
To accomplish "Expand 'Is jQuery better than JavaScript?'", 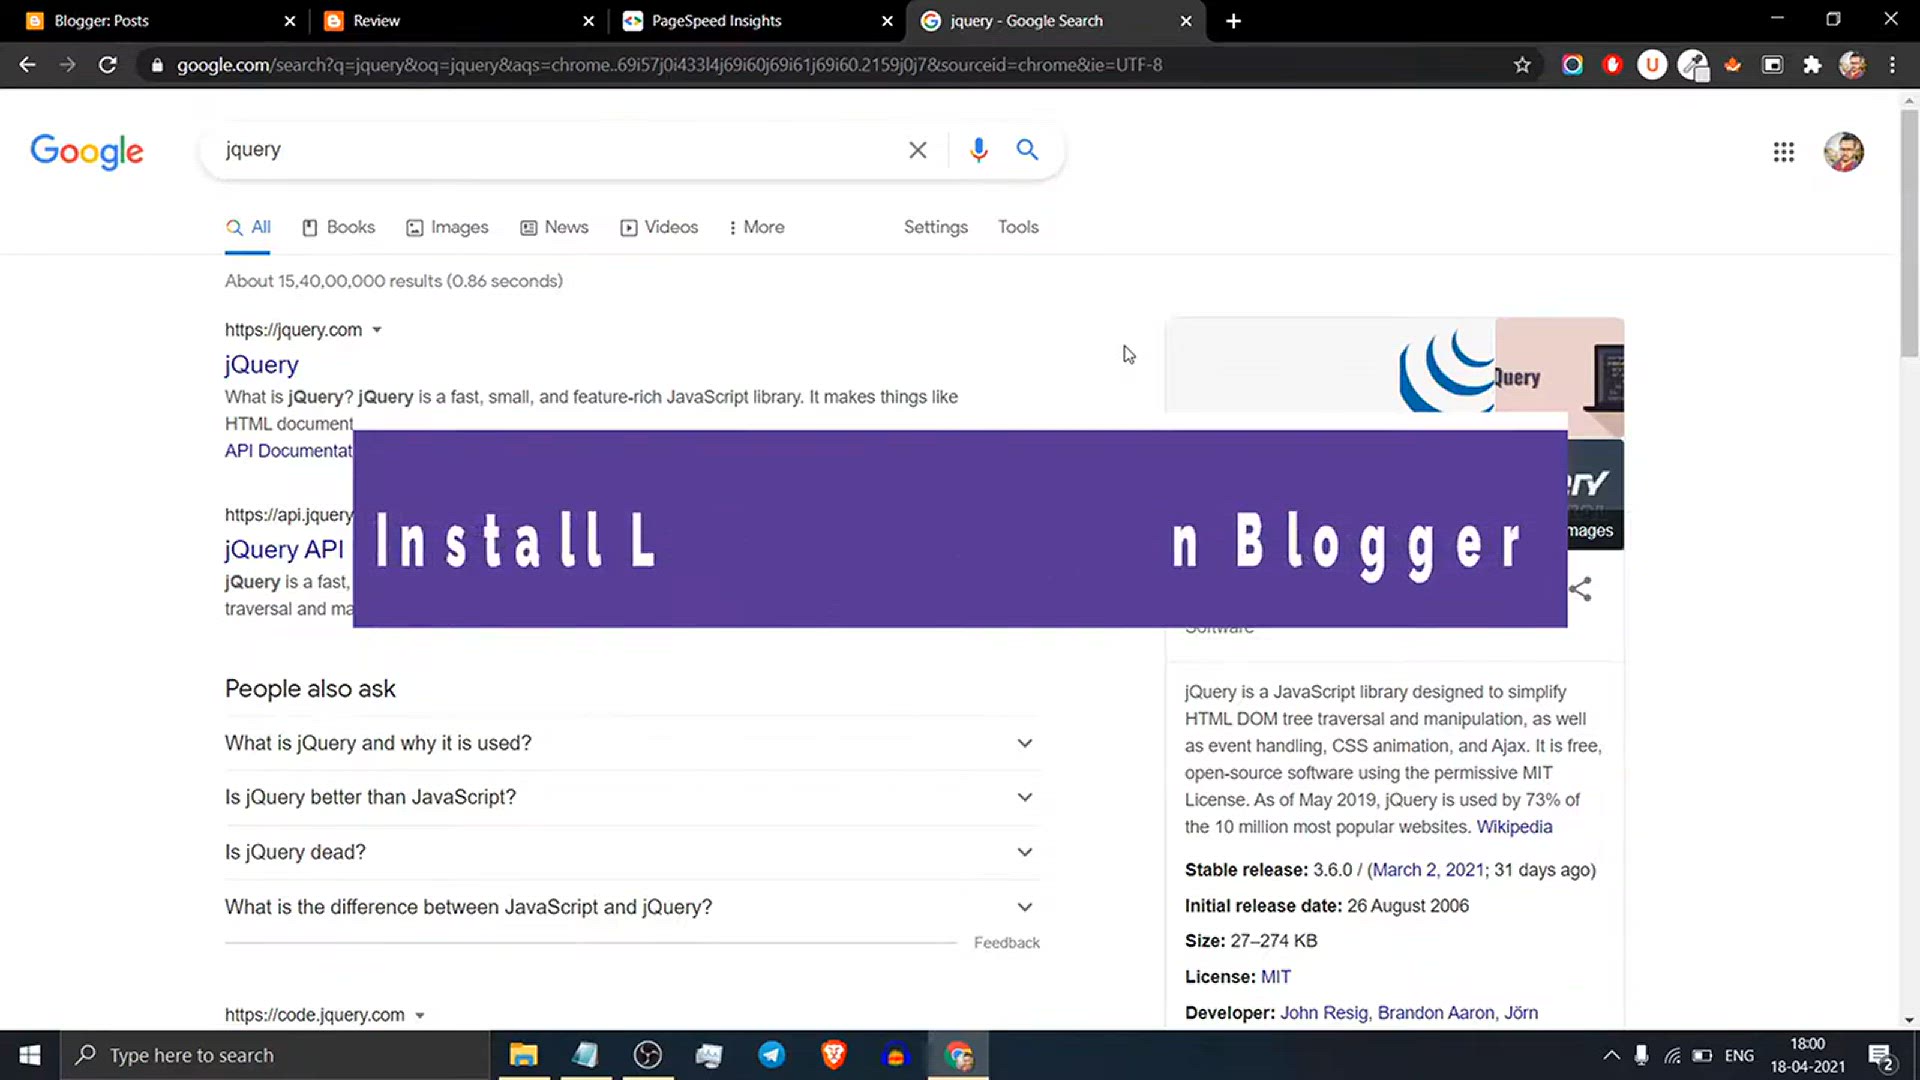I will coord(632,797).
